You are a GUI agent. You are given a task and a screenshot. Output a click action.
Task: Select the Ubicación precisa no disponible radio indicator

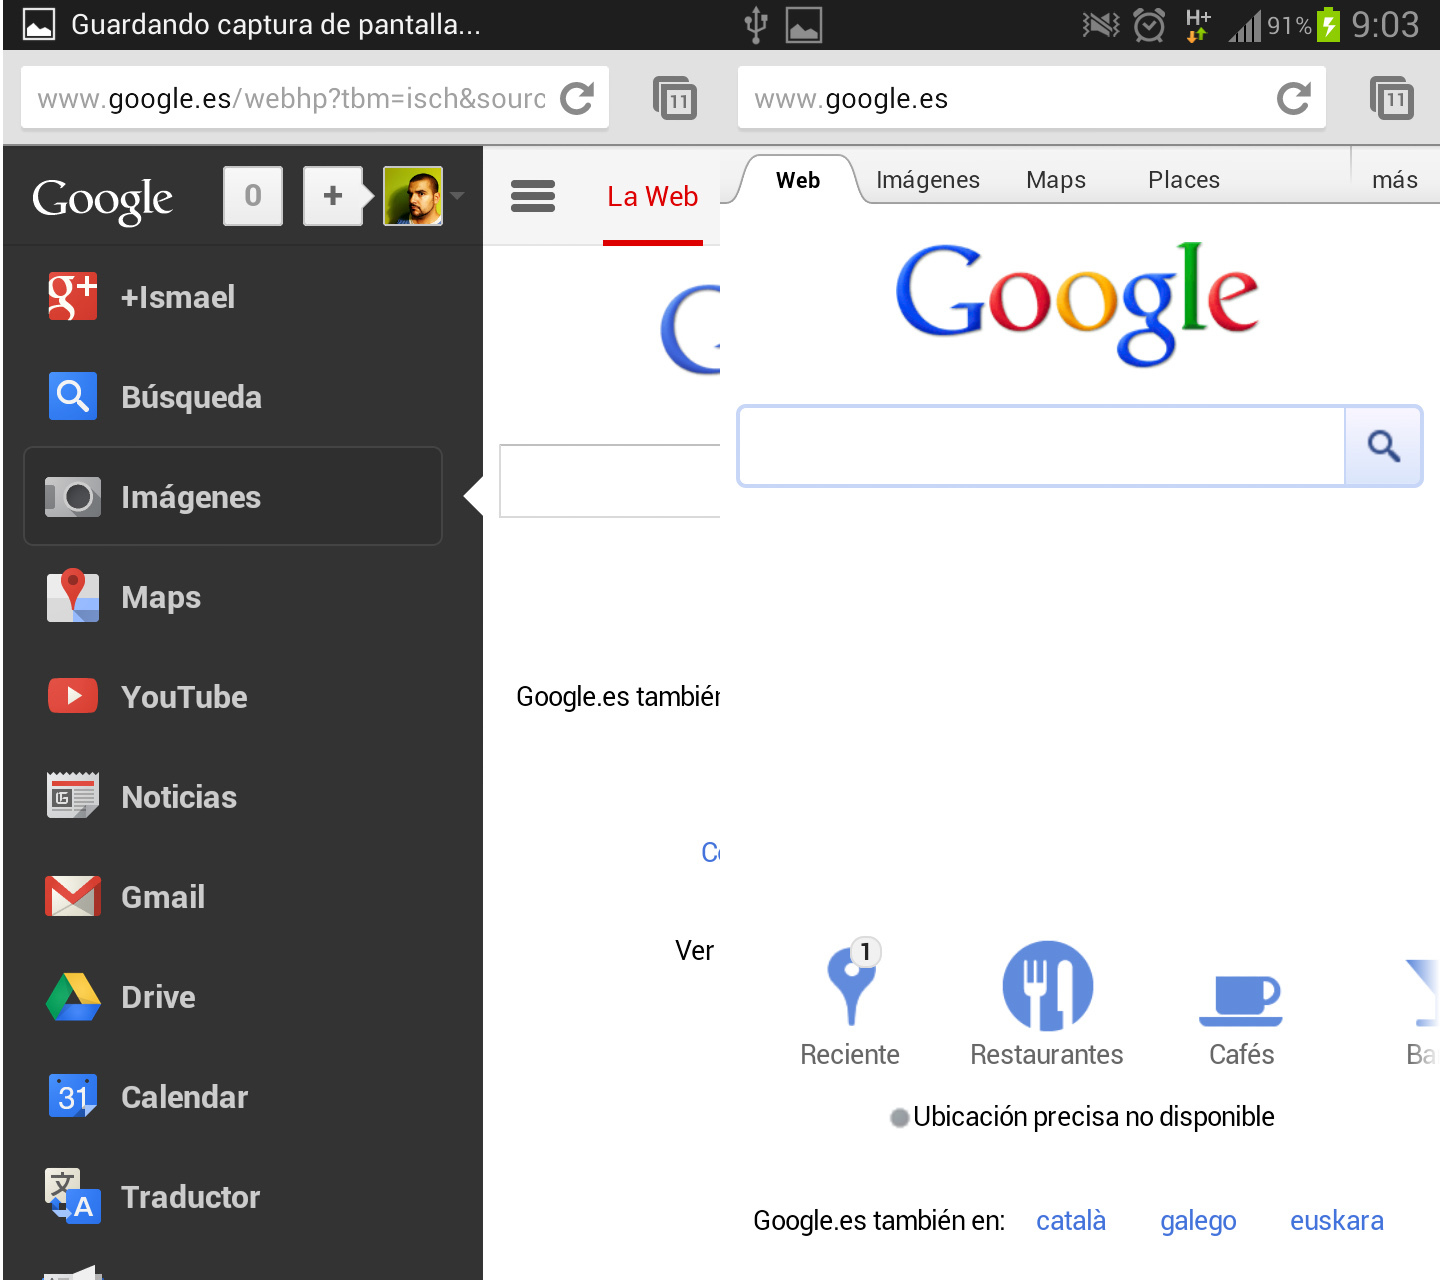pos(899,1117)
